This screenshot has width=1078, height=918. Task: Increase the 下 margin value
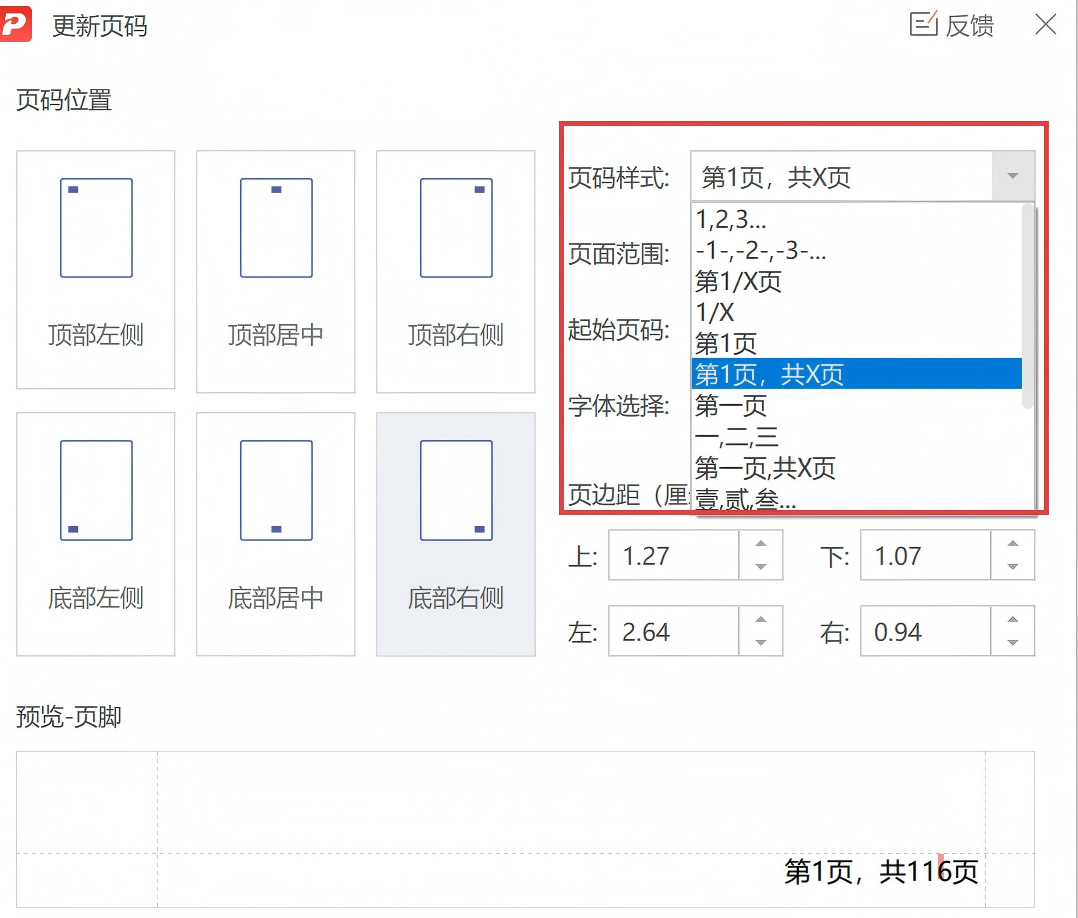click(1013, 543)
